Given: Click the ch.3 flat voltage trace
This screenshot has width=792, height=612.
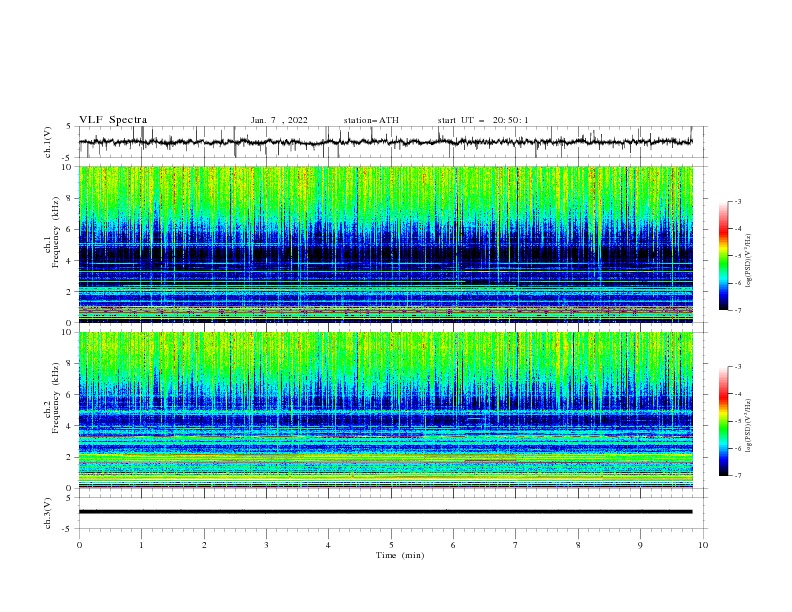Looking at the screenshot, I should tap(386, 512).
